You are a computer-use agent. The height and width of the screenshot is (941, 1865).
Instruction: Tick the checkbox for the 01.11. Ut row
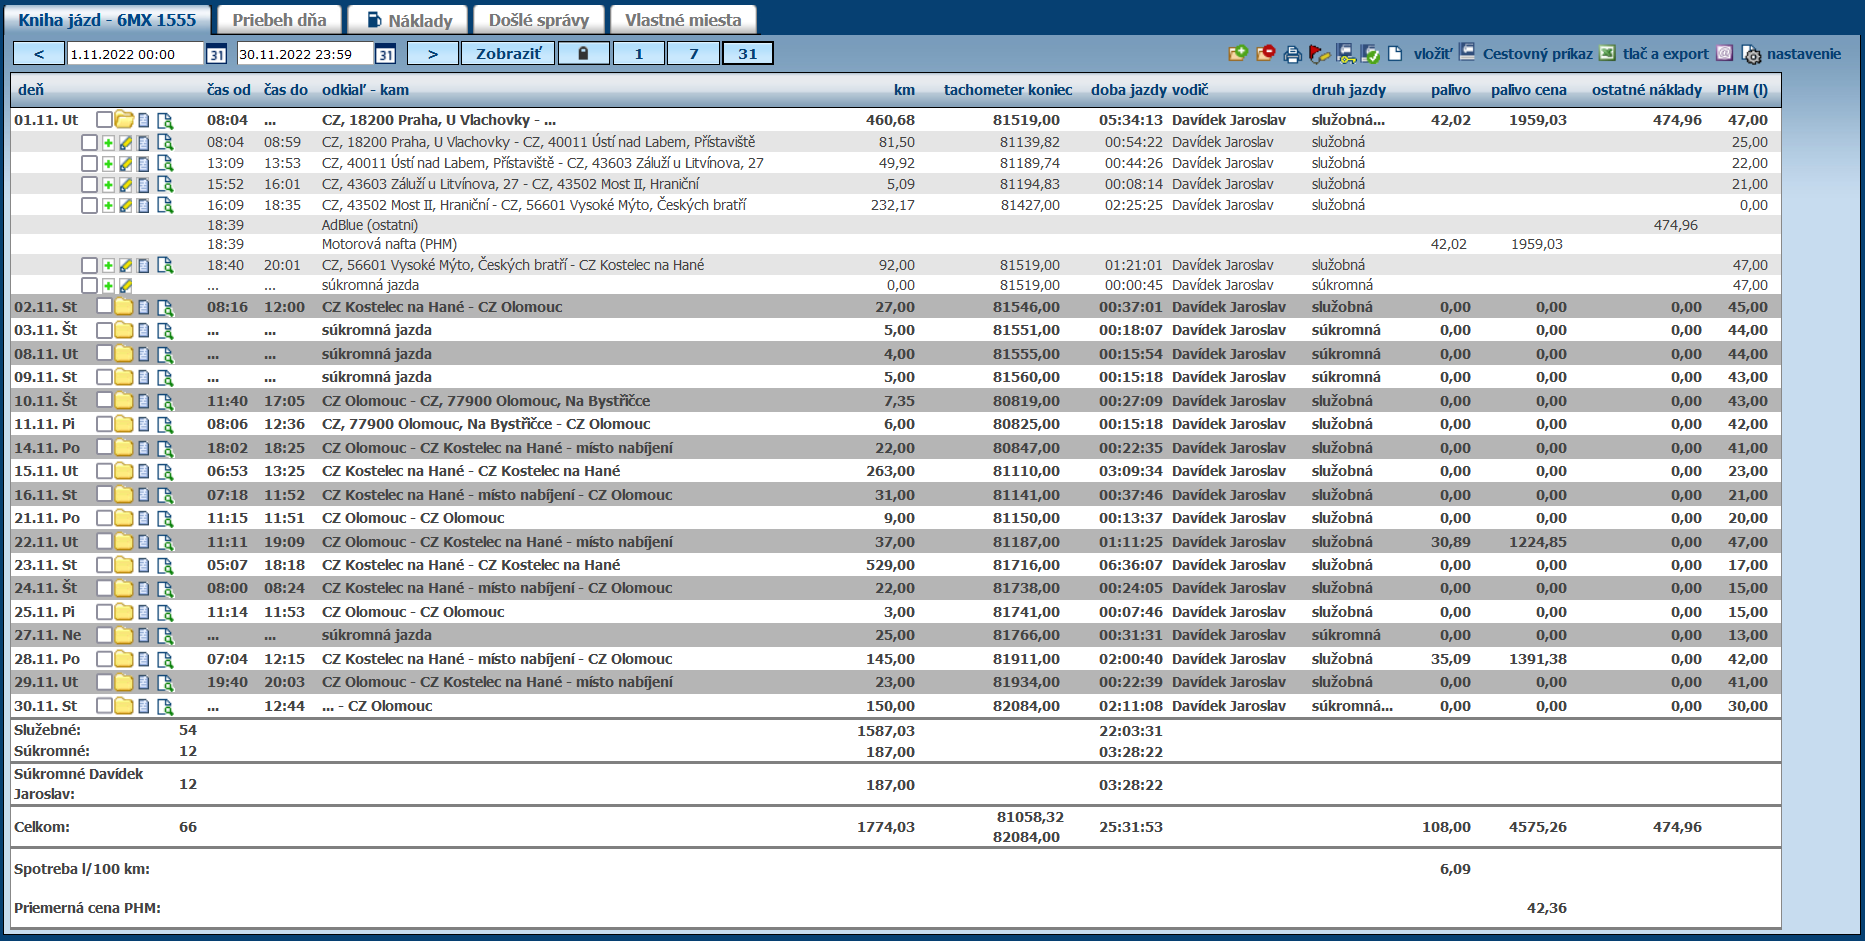[x=104, y=120]
